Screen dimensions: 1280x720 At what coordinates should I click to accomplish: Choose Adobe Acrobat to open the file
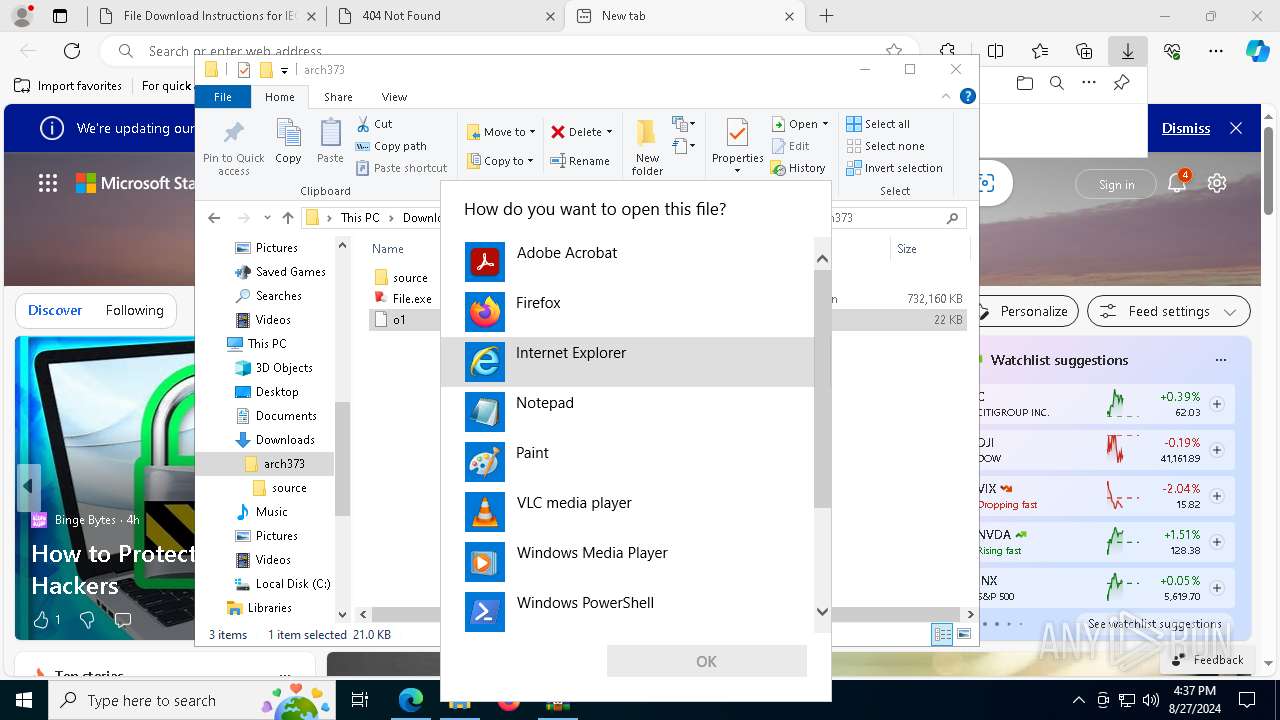[x=628, y=262]
